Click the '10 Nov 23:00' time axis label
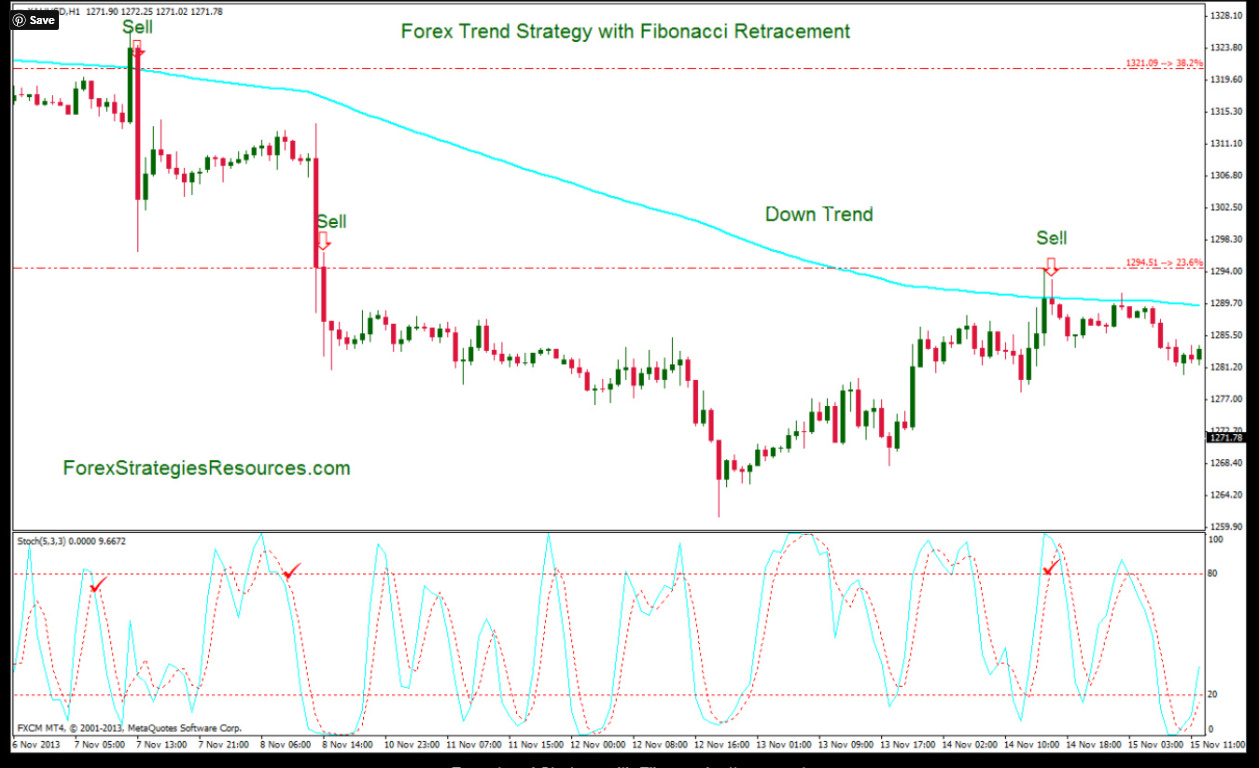1259x768 pixels. click(x=413, y=745)
